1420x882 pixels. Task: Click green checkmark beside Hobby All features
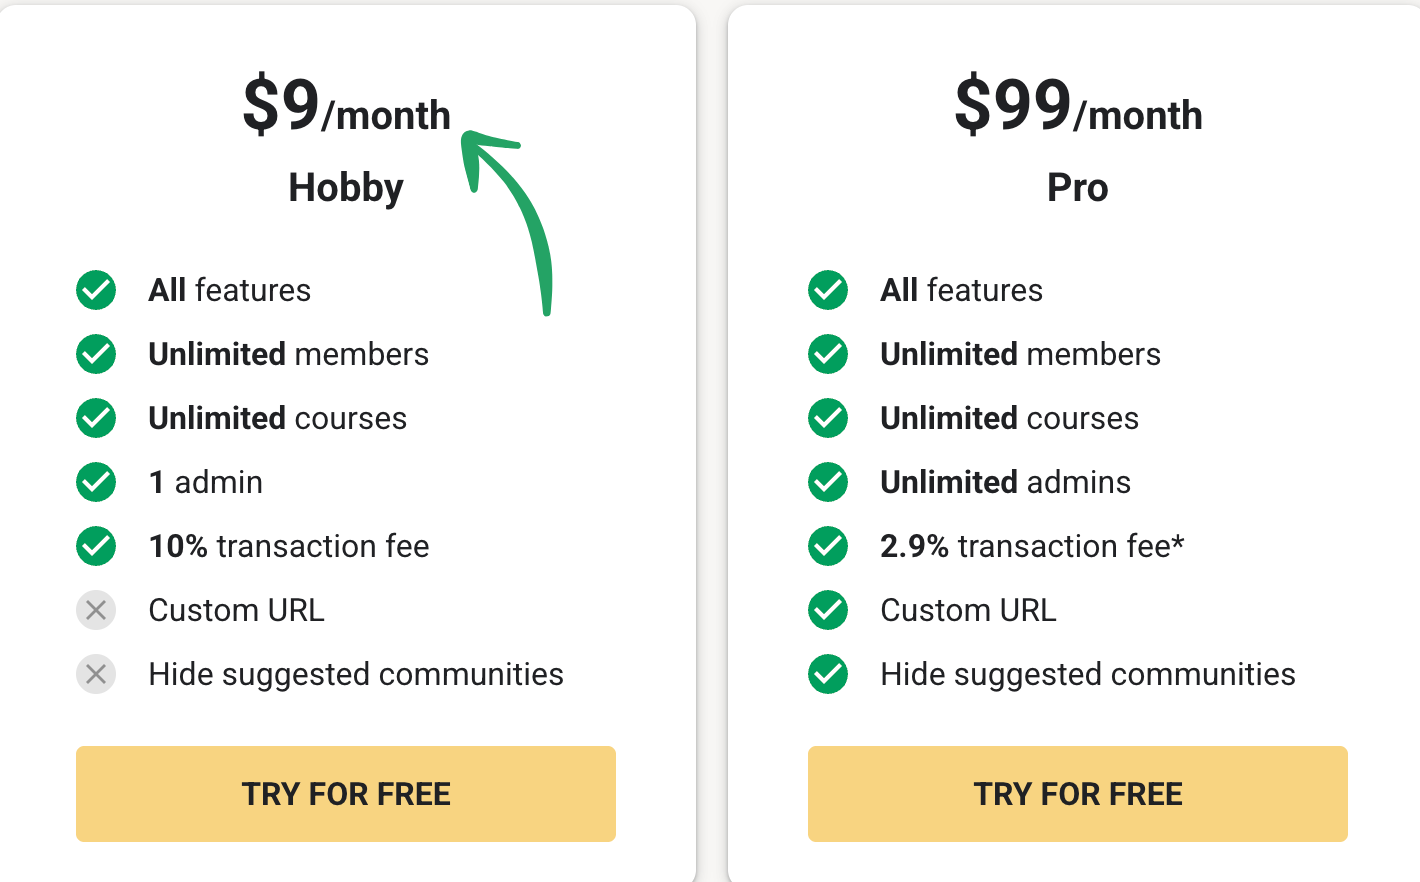(96, 290)
